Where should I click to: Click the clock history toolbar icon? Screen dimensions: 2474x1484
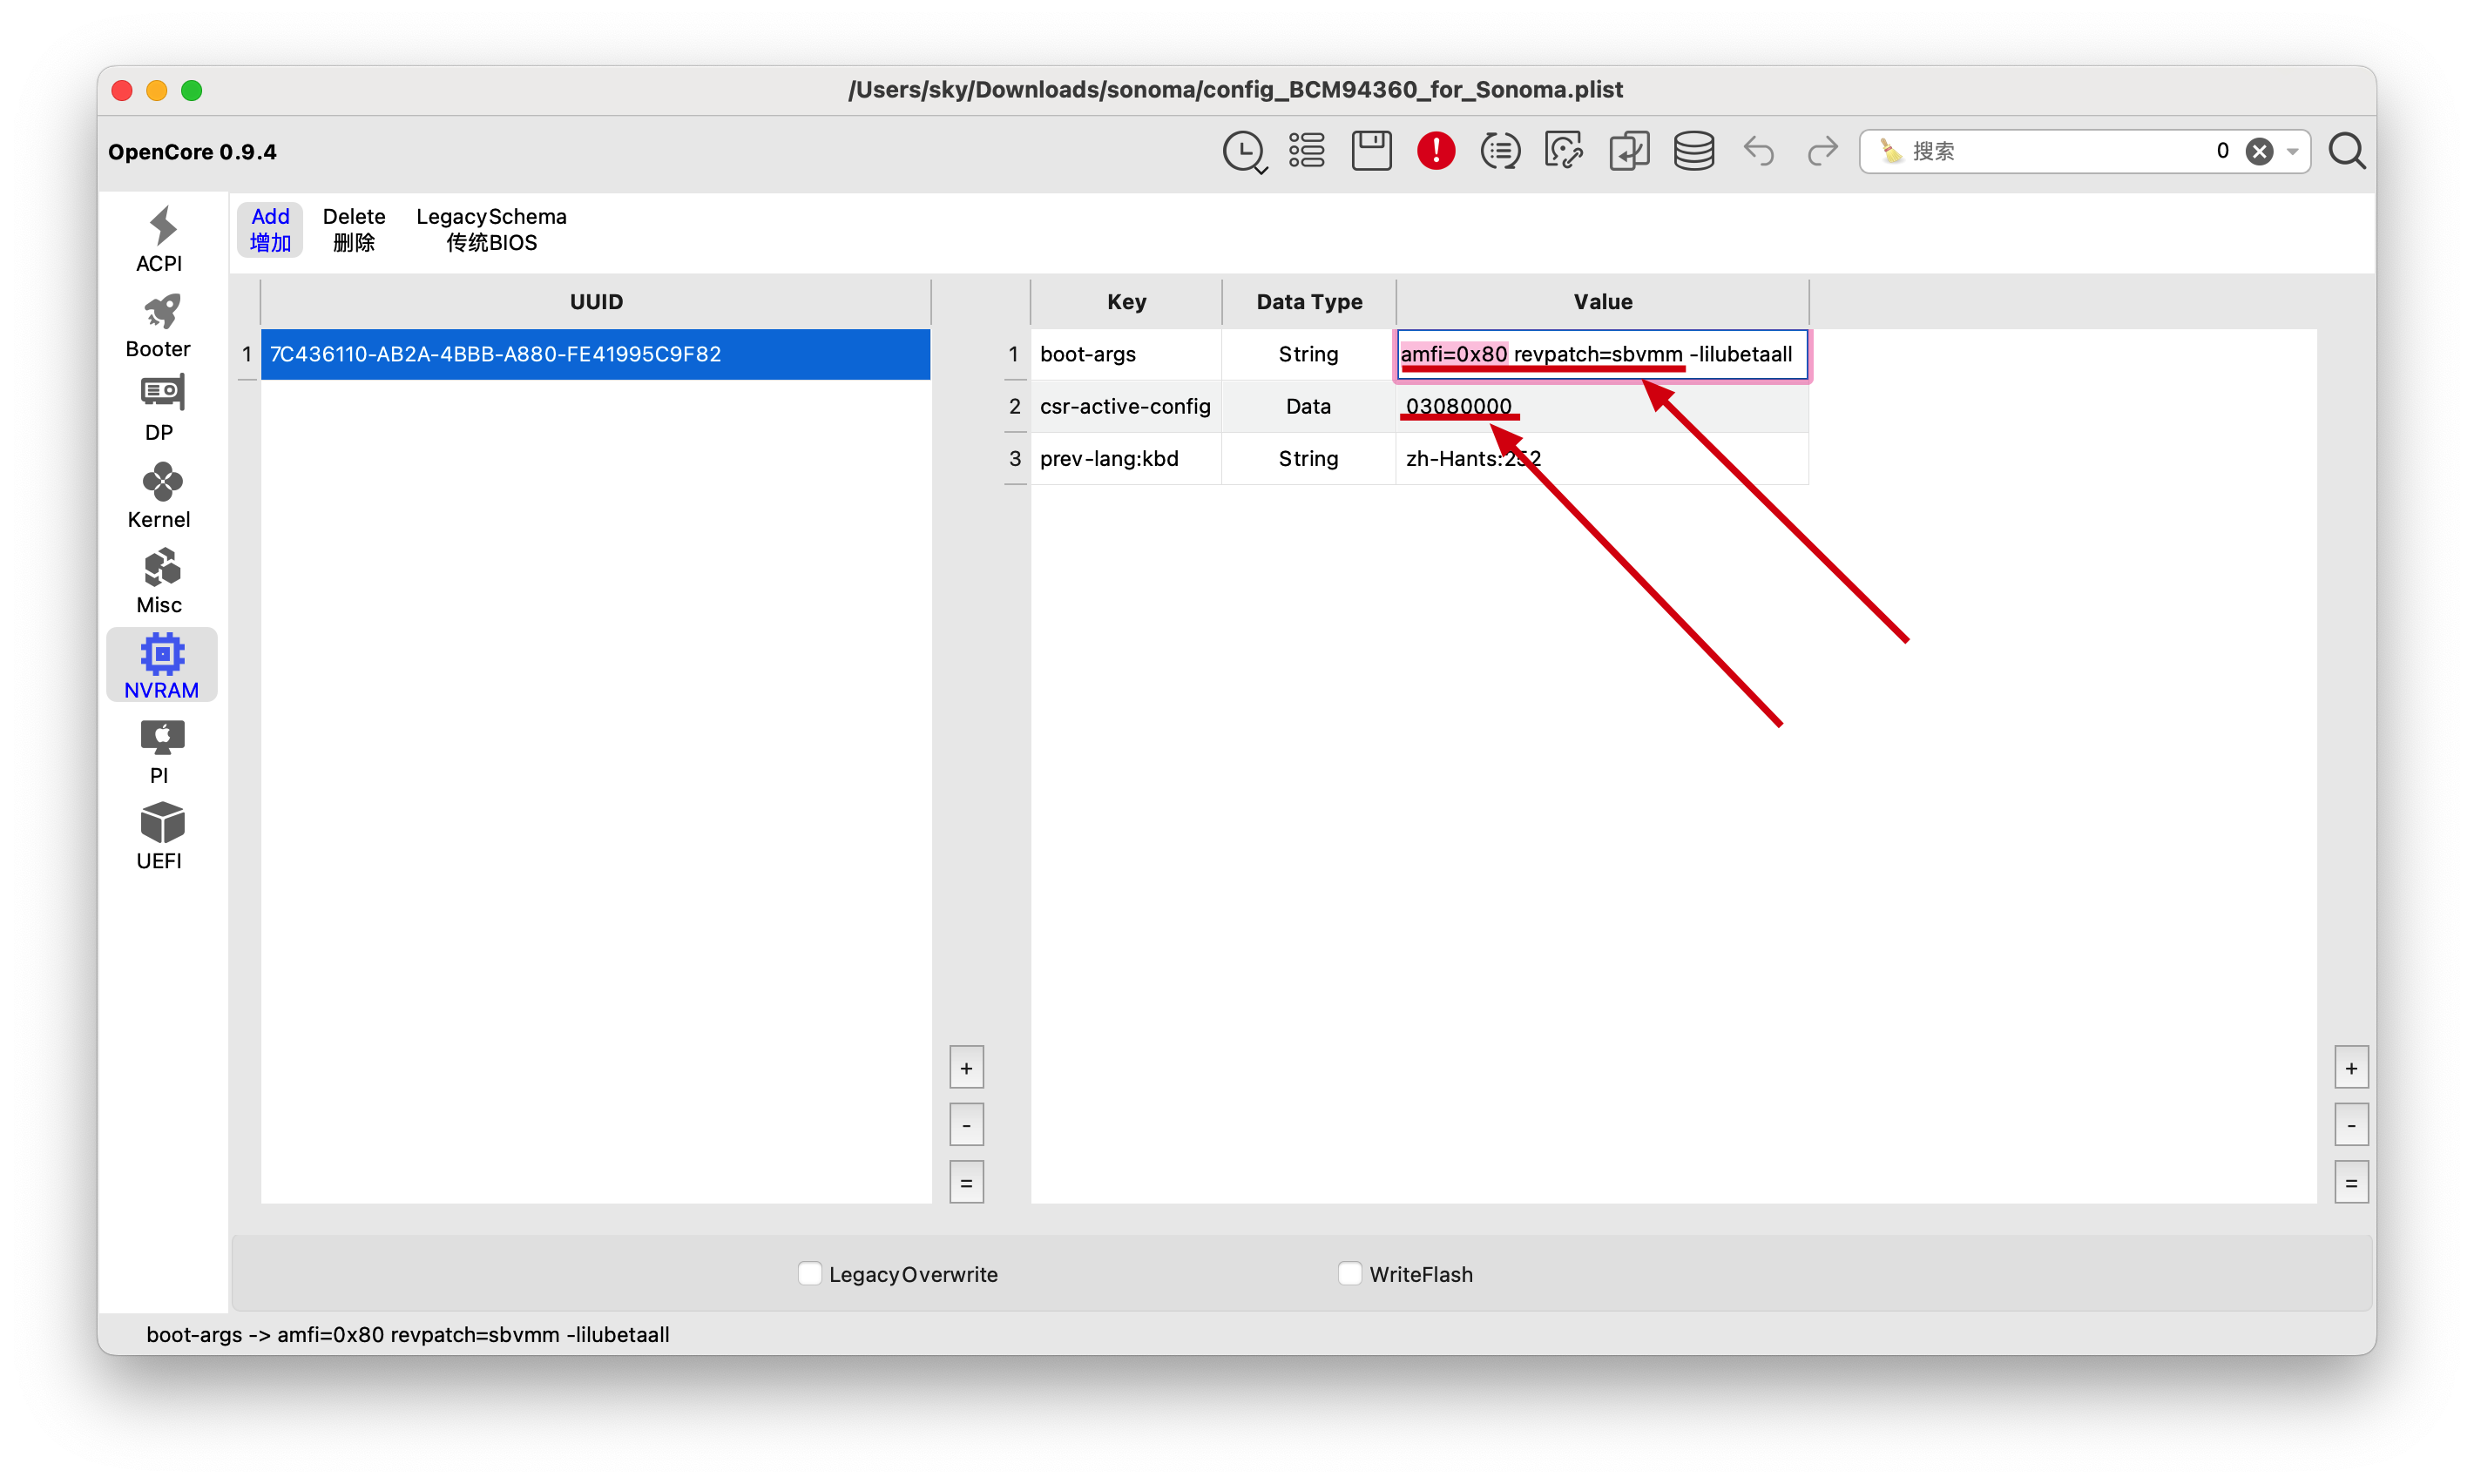[x=1244, y=151]
